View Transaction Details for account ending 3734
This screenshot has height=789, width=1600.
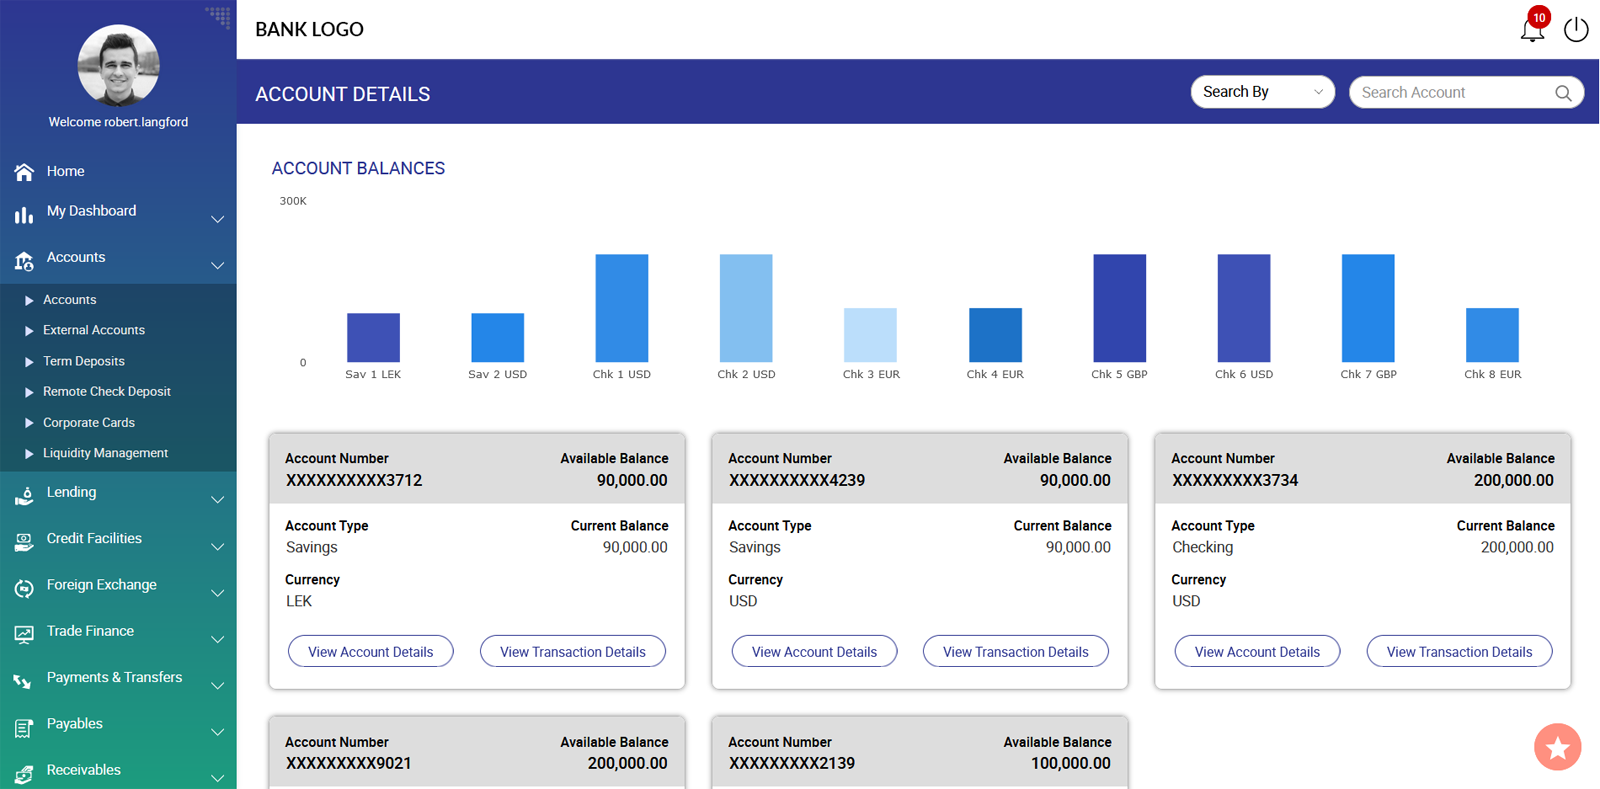click(x=1459, y=651)
